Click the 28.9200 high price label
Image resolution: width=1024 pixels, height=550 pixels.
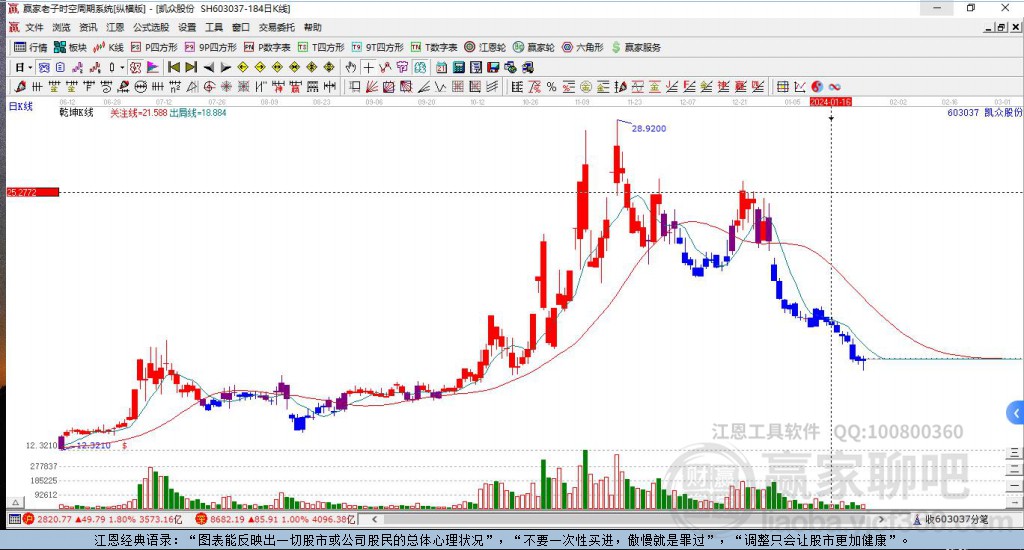pyautogui.click(x=649, y=129)
